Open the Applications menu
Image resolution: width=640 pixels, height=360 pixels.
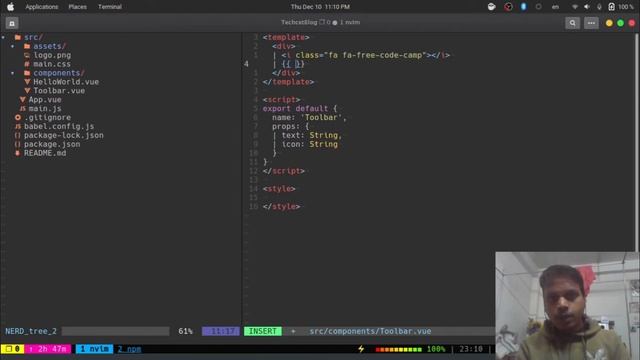click(x=42, y=7)
